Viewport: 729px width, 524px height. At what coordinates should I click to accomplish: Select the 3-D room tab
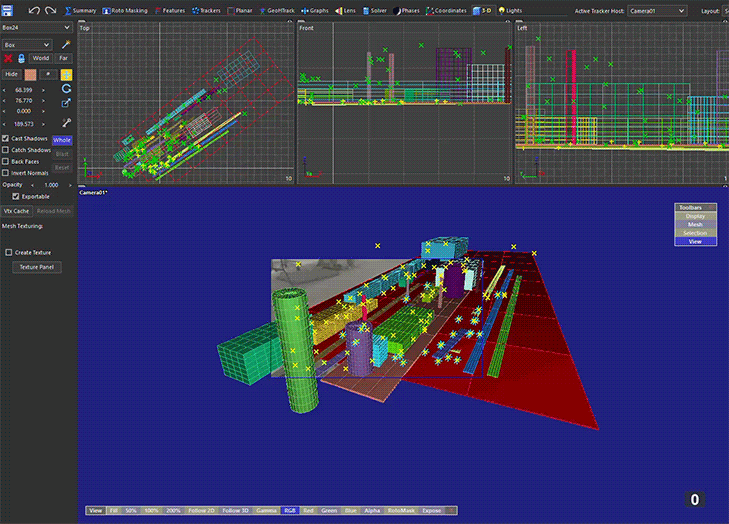click(x=482, y=10)
